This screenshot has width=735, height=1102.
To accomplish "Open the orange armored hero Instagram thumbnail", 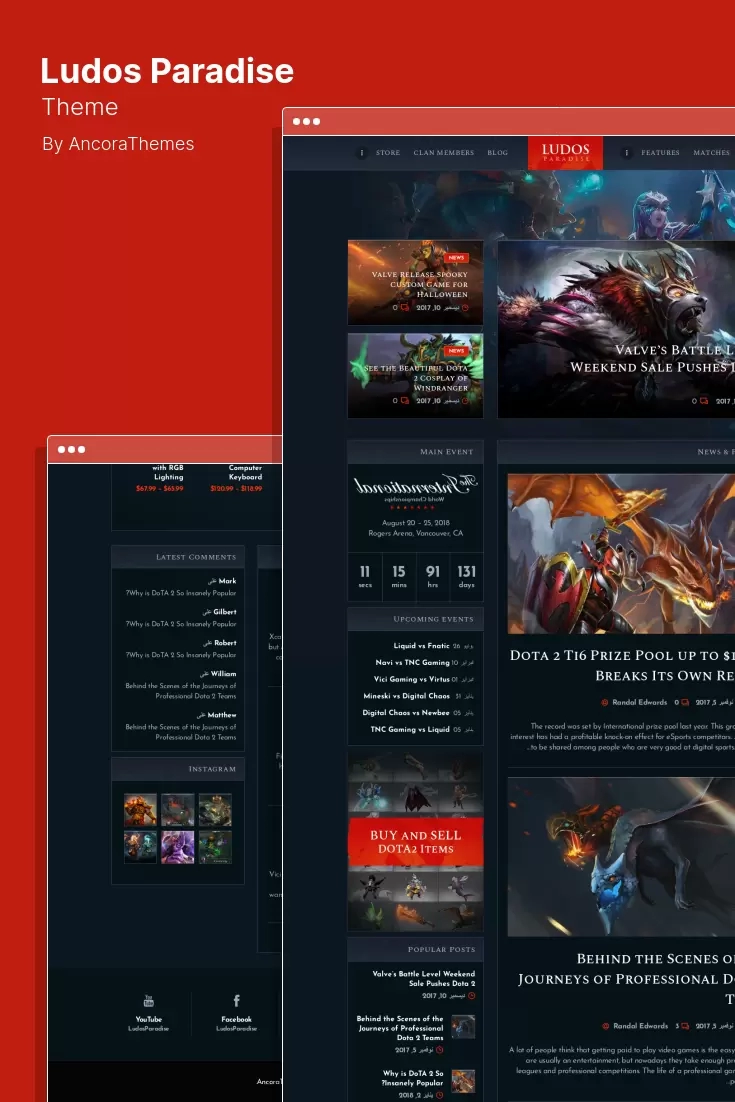I will point(141,810).
